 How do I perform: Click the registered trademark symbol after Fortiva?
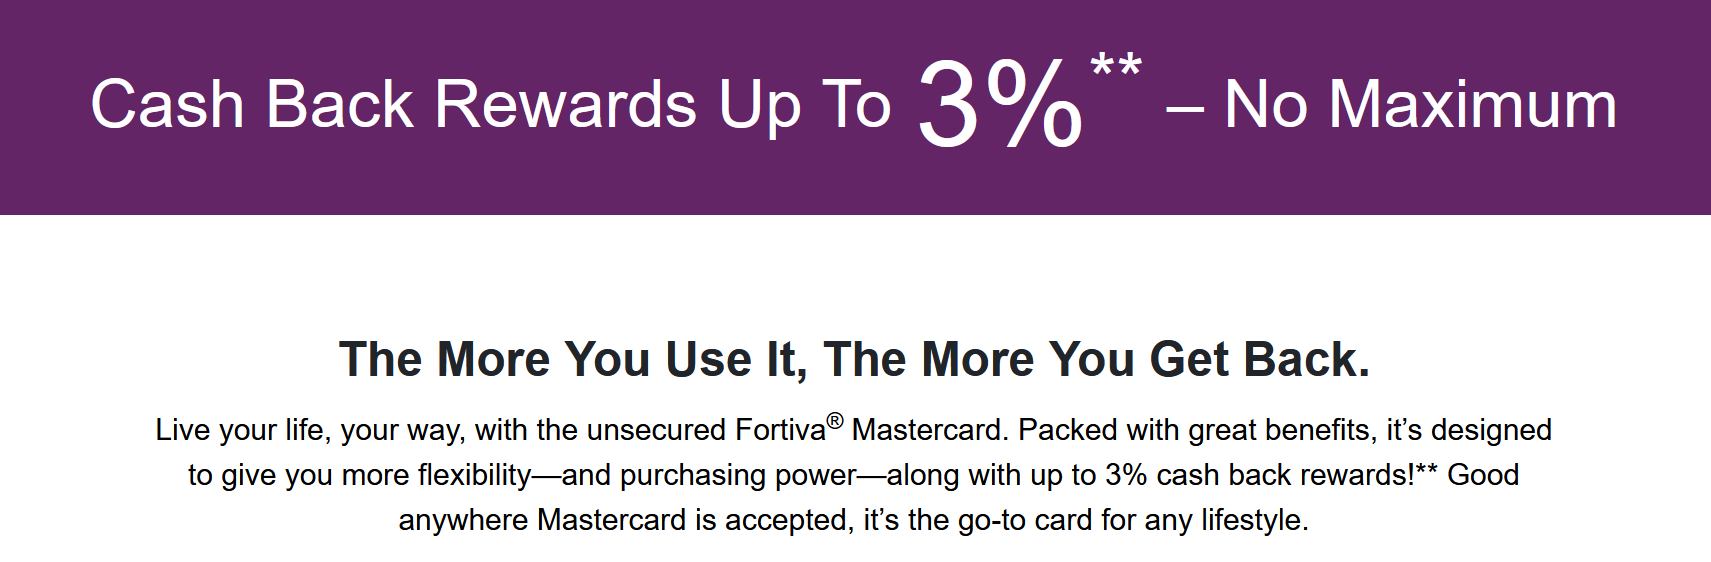[835, 421]
